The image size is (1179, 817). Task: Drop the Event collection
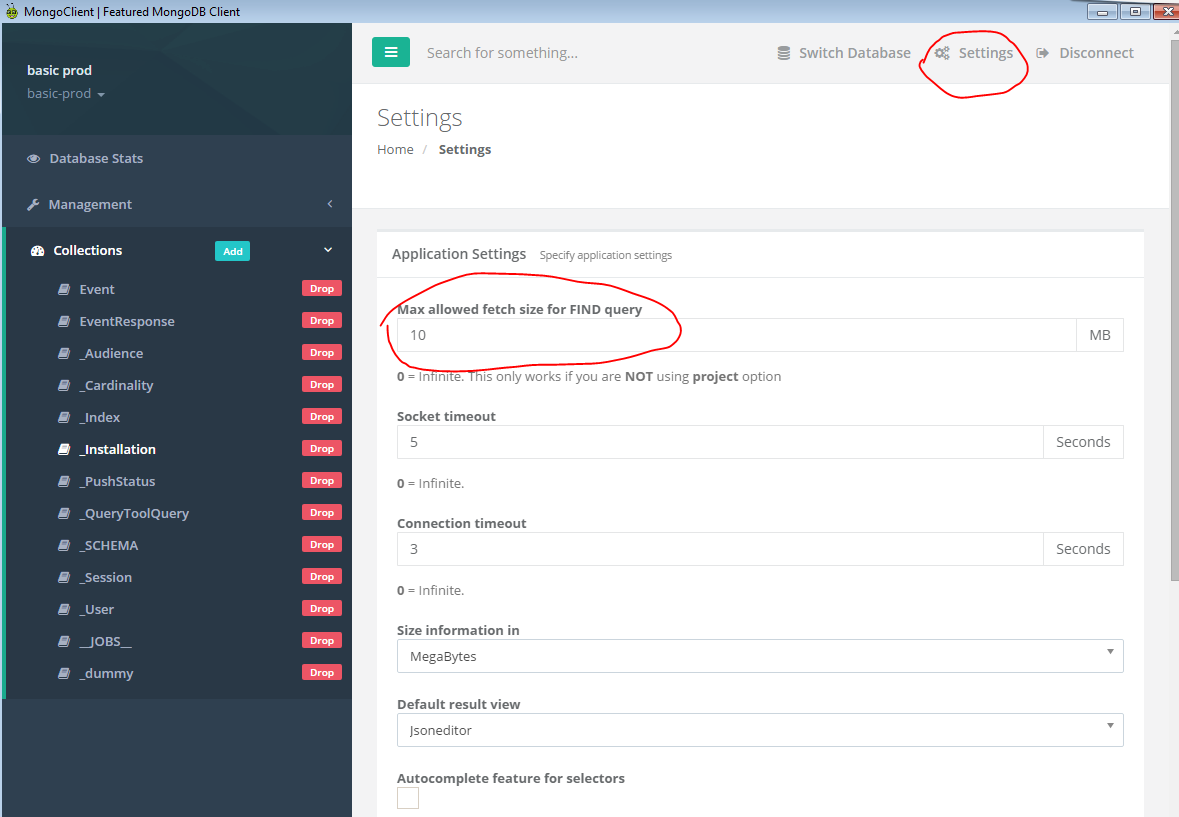tap(322, 289)
